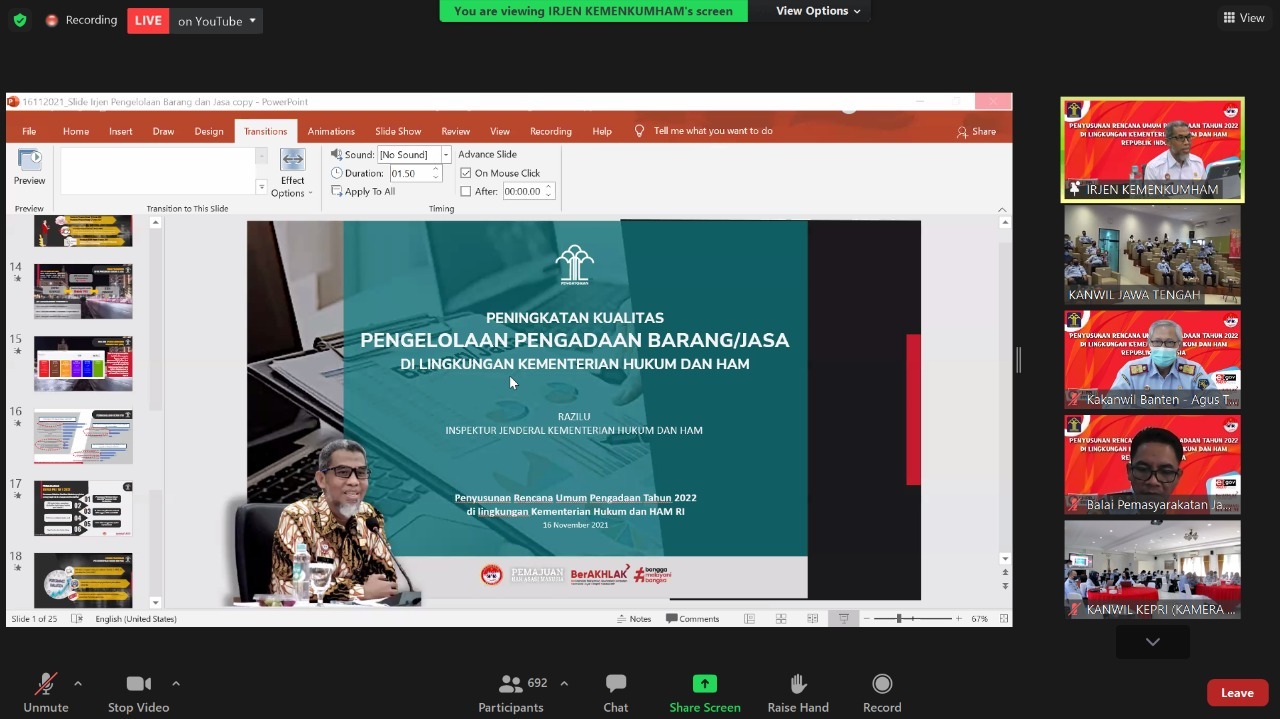Image resolution: width=1280 pixels, height=719 pixels.
Task: Expand the Sound dropdown list
Action: [x=446, y=155]
